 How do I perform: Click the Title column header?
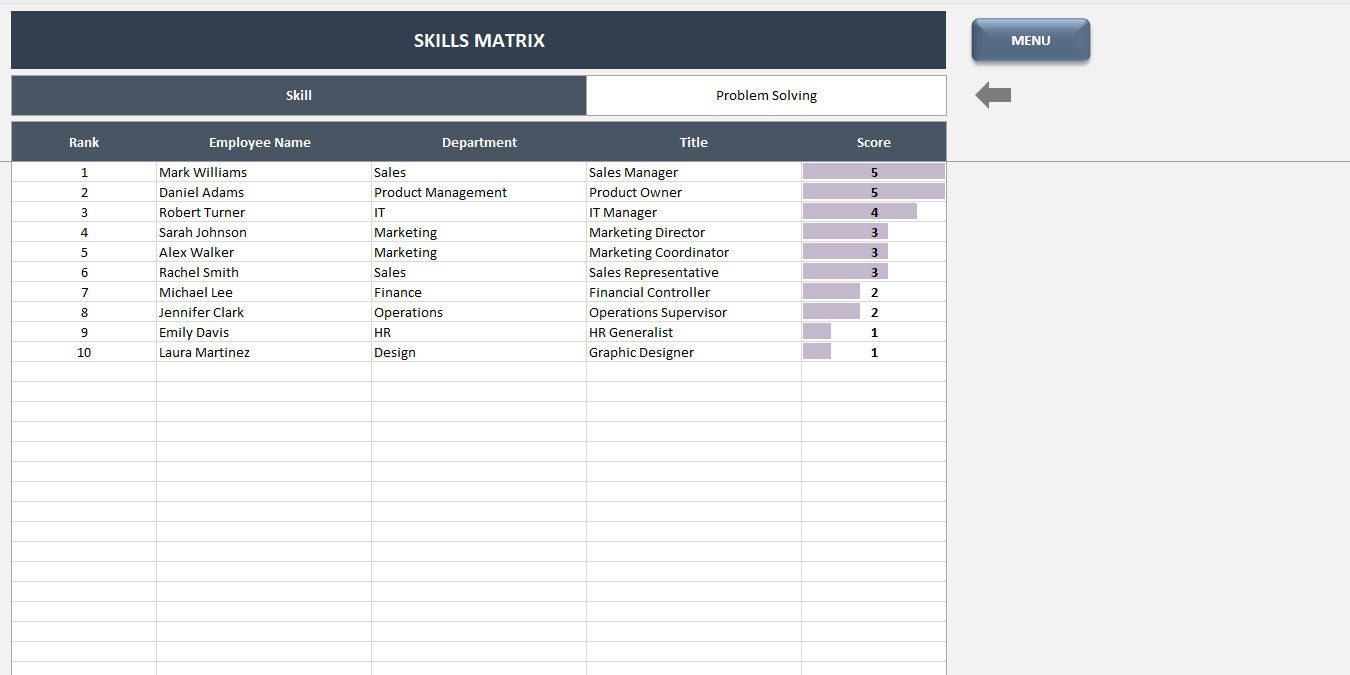click(x=693, y=142)
